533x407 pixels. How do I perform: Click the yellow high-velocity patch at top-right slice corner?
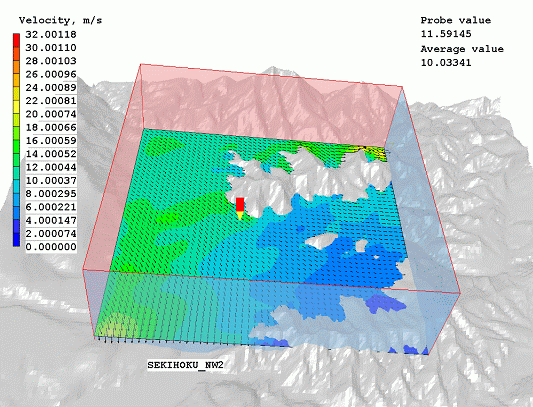coord(376,153)
